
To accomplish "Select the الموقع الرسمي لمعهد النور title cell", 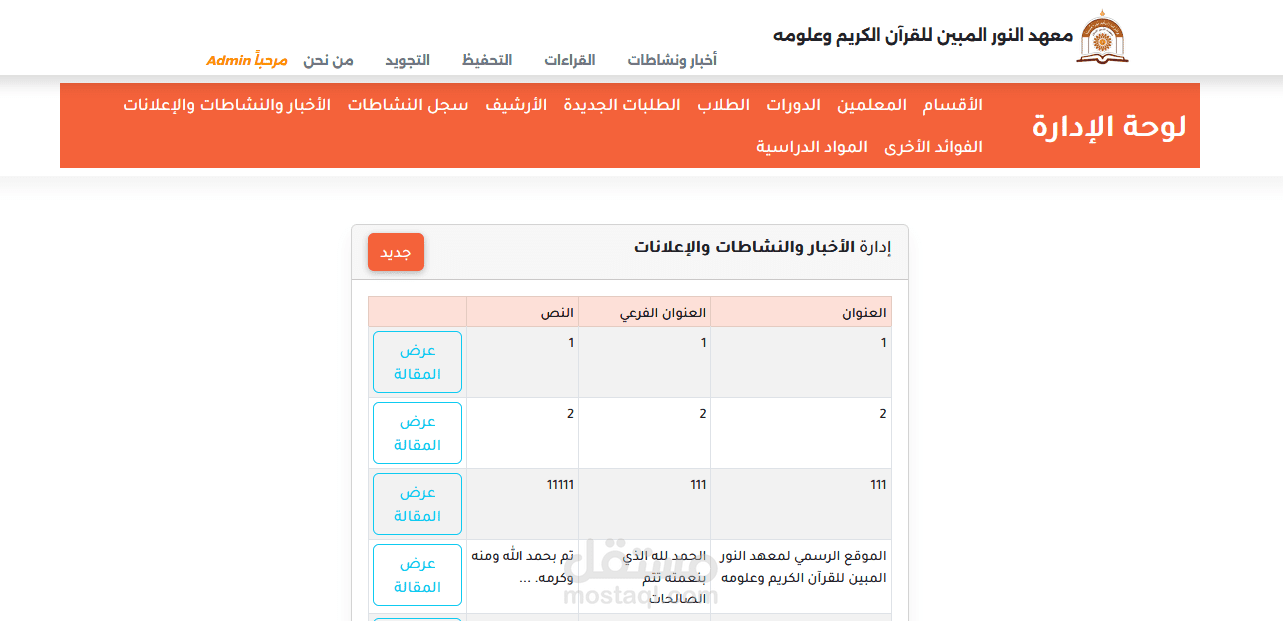I will point(801,576).
